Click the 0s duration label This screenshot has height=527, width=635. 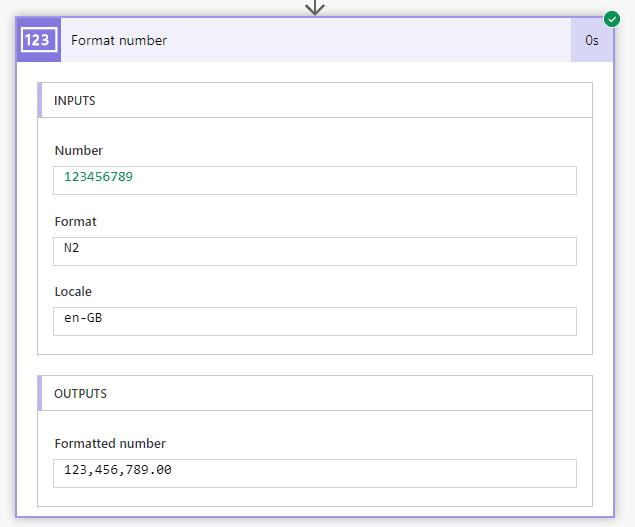pyautogui.click(x=592, y=40)
